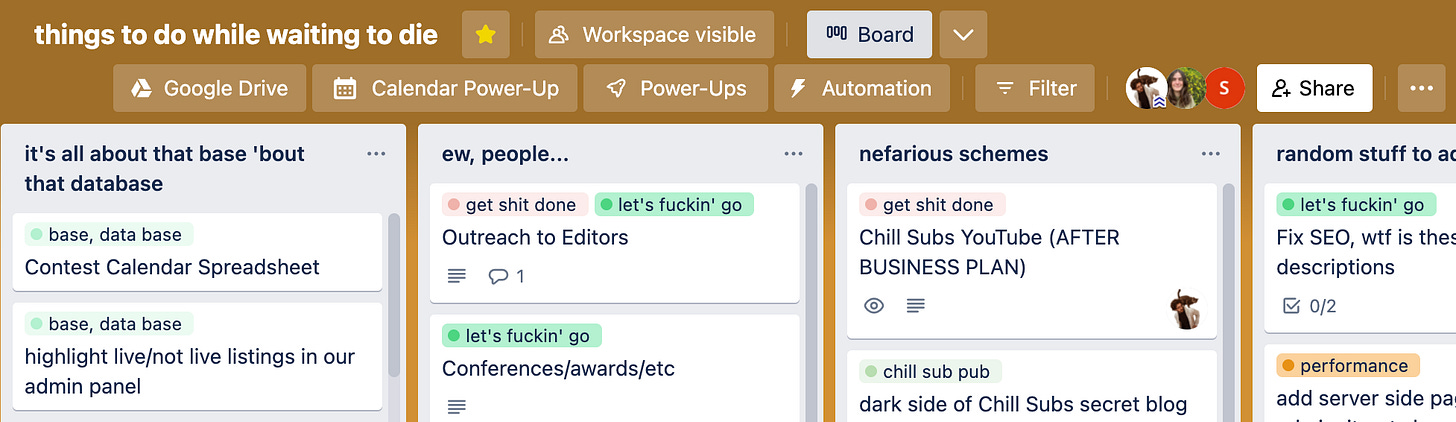Screen dimensions: 1456x422
Task: Click "let's fuckin' go" label on Outreach to Editors
Action: tap(674, 205)
